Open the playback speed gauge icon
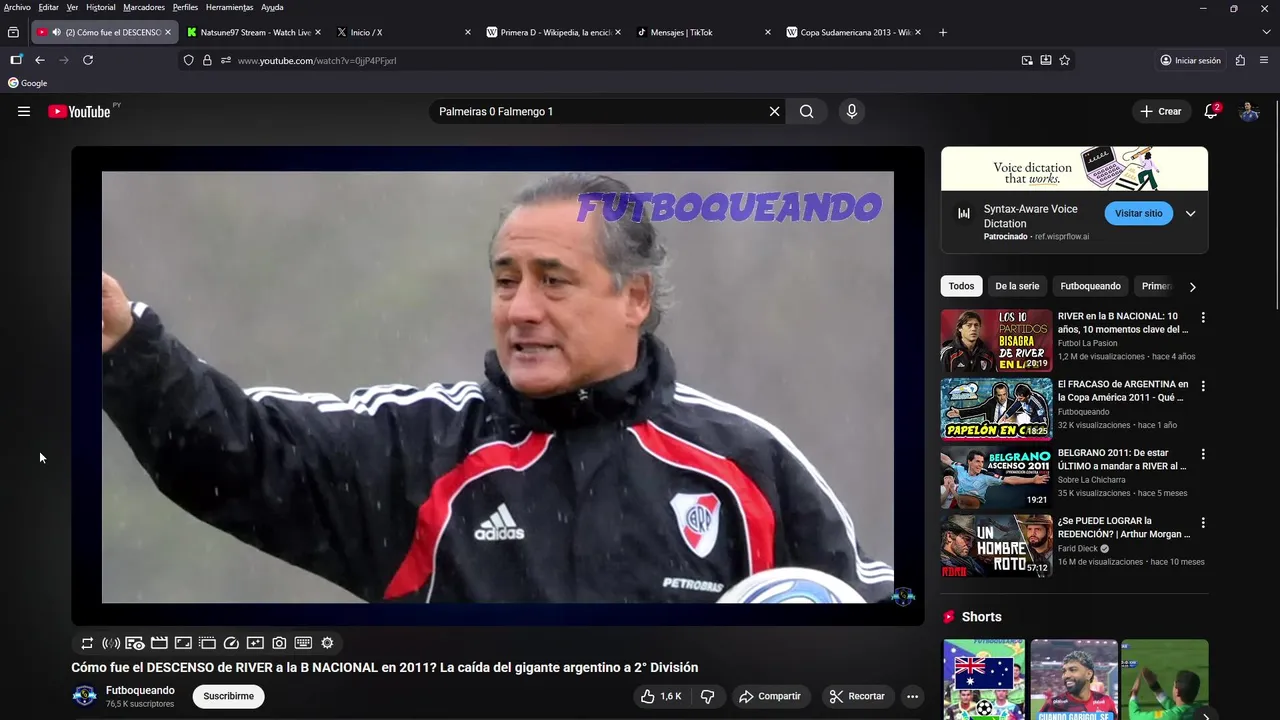The image size is (1280, 720). coord(231,643)
